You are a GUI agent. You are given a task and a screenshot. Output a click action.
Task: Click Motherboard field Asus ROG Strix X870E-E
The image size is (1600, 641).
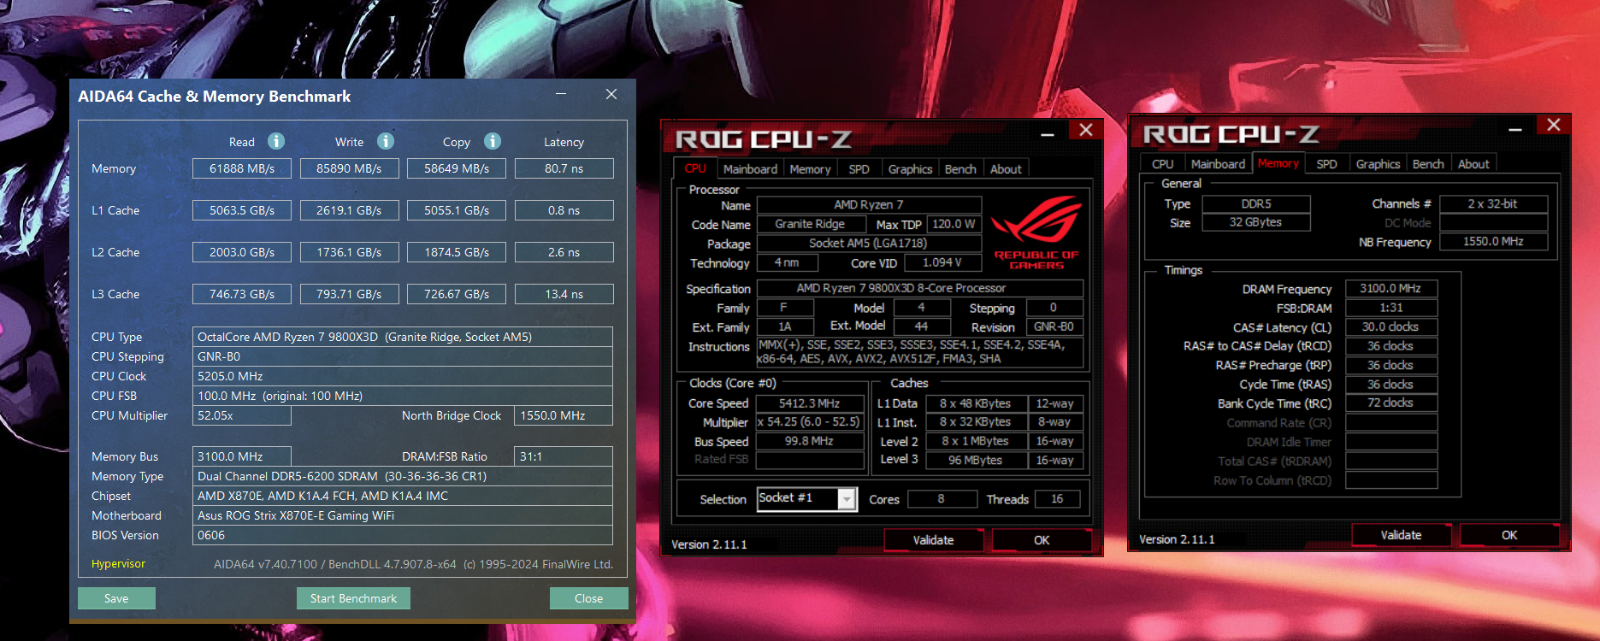(402, 516)
